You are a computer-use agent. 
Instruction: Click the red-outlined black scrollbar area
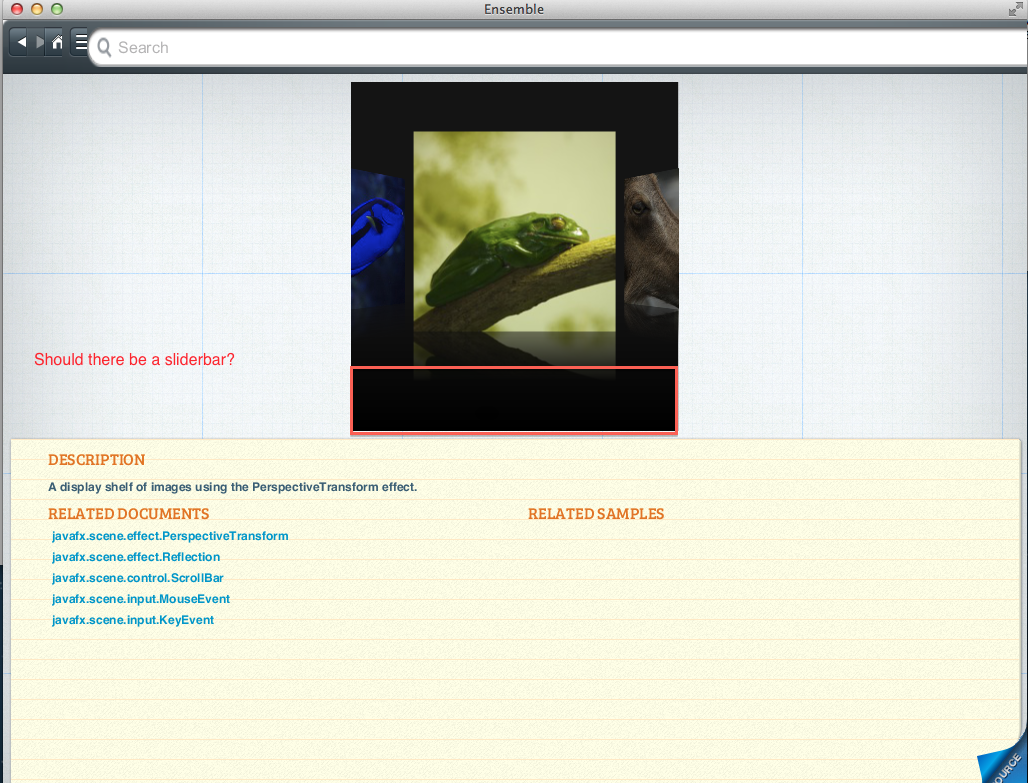(513, 400)
